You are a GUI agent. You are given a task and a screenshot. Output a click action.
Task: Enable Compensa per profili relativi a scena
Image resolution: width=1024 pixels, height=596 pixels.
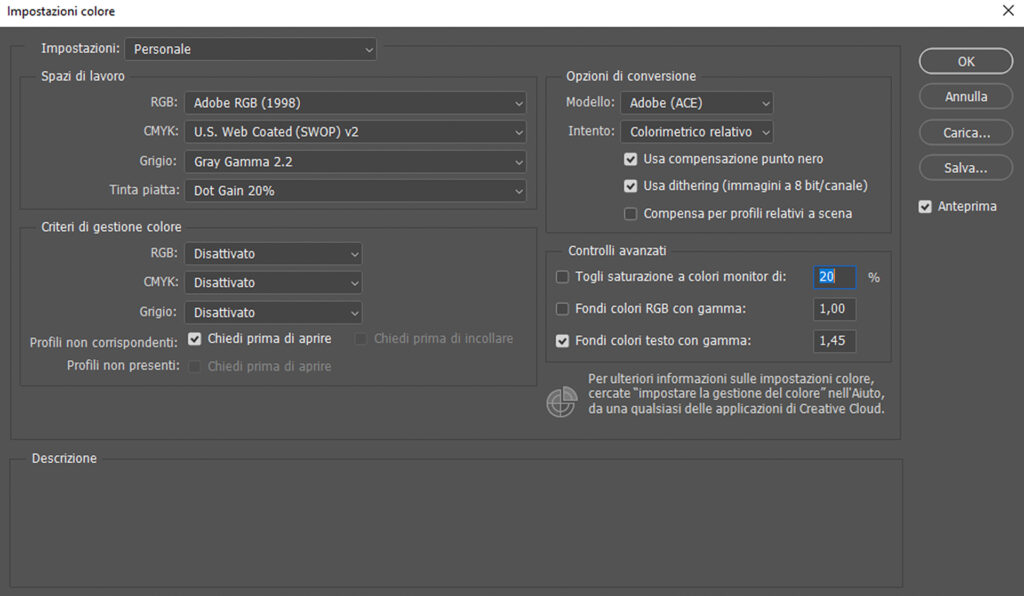[630, 213]
